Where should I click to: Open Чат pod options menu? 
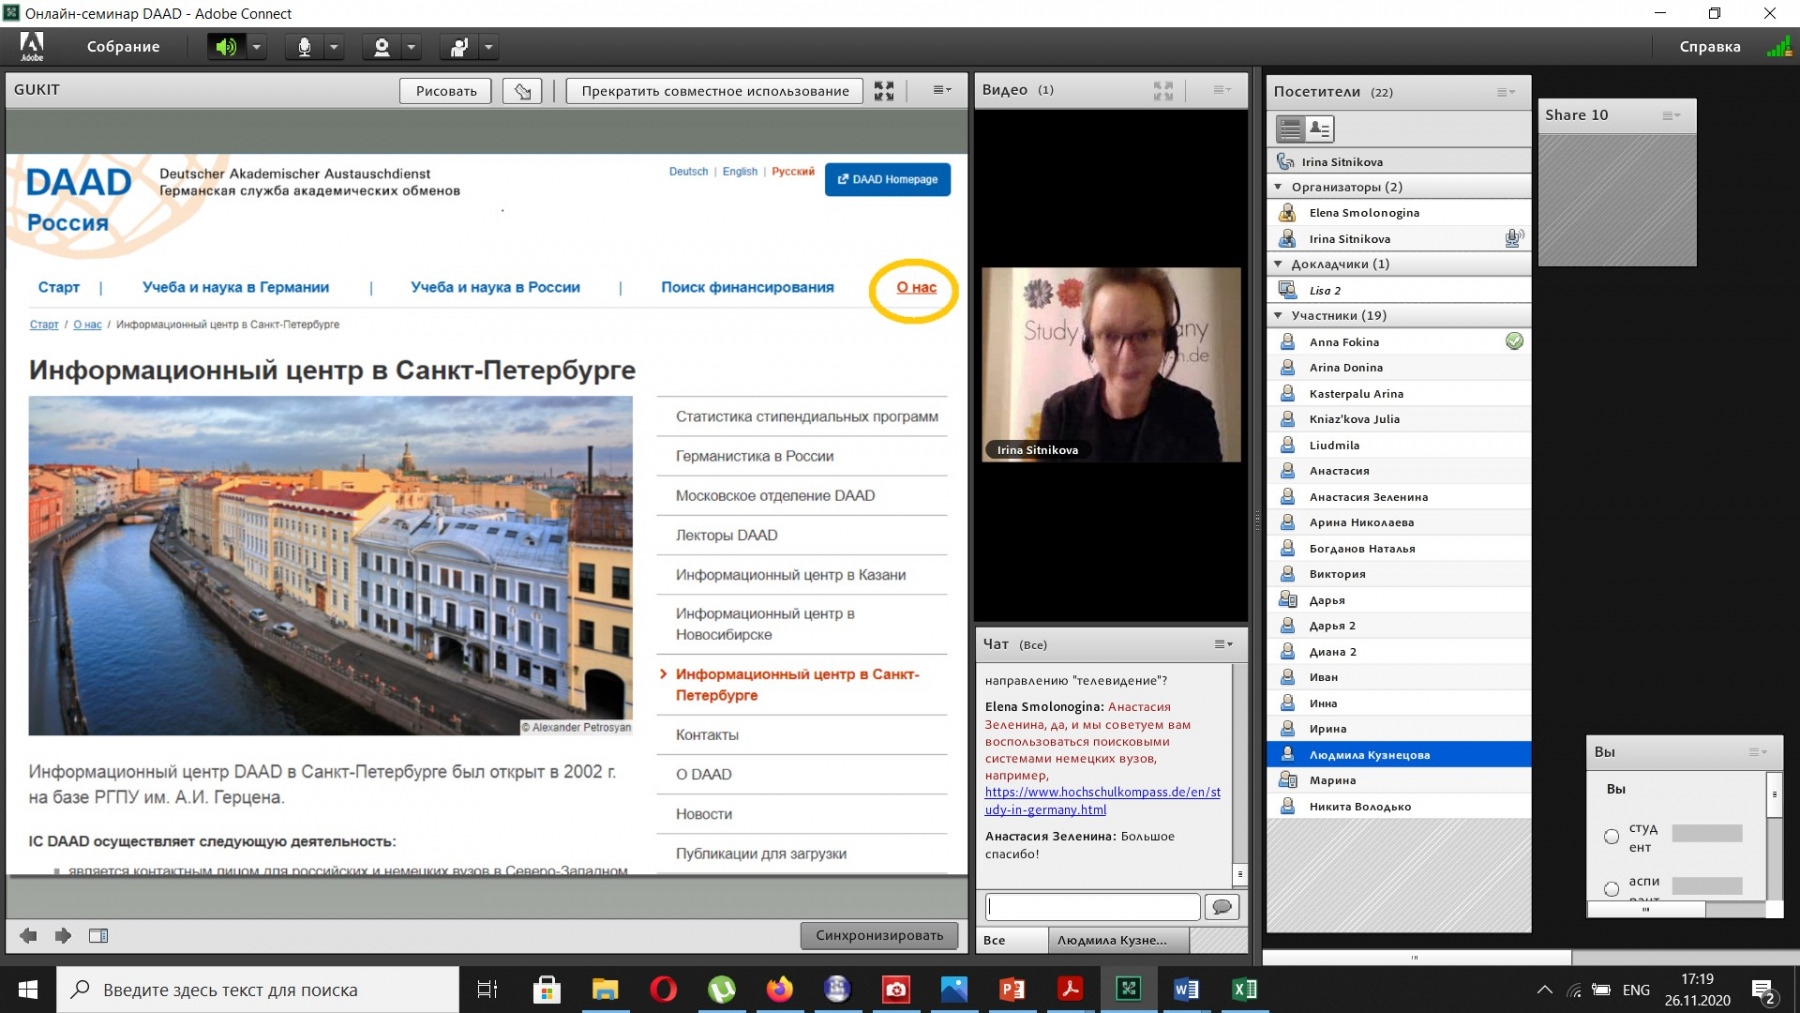(x=1223, y=644)
